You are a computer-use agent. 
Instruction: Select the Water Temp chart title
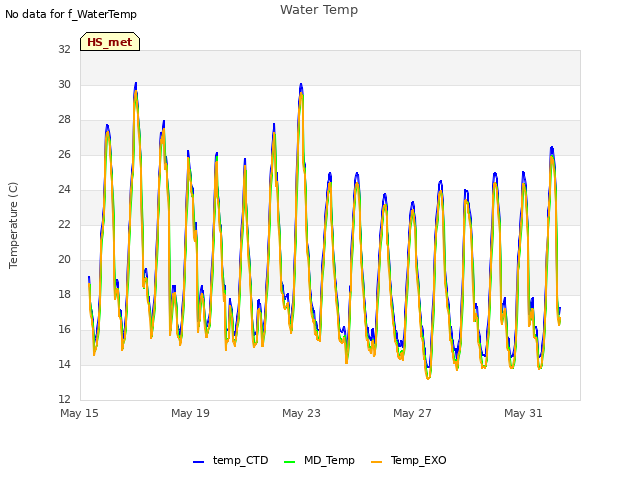click(x=319, y=9)
